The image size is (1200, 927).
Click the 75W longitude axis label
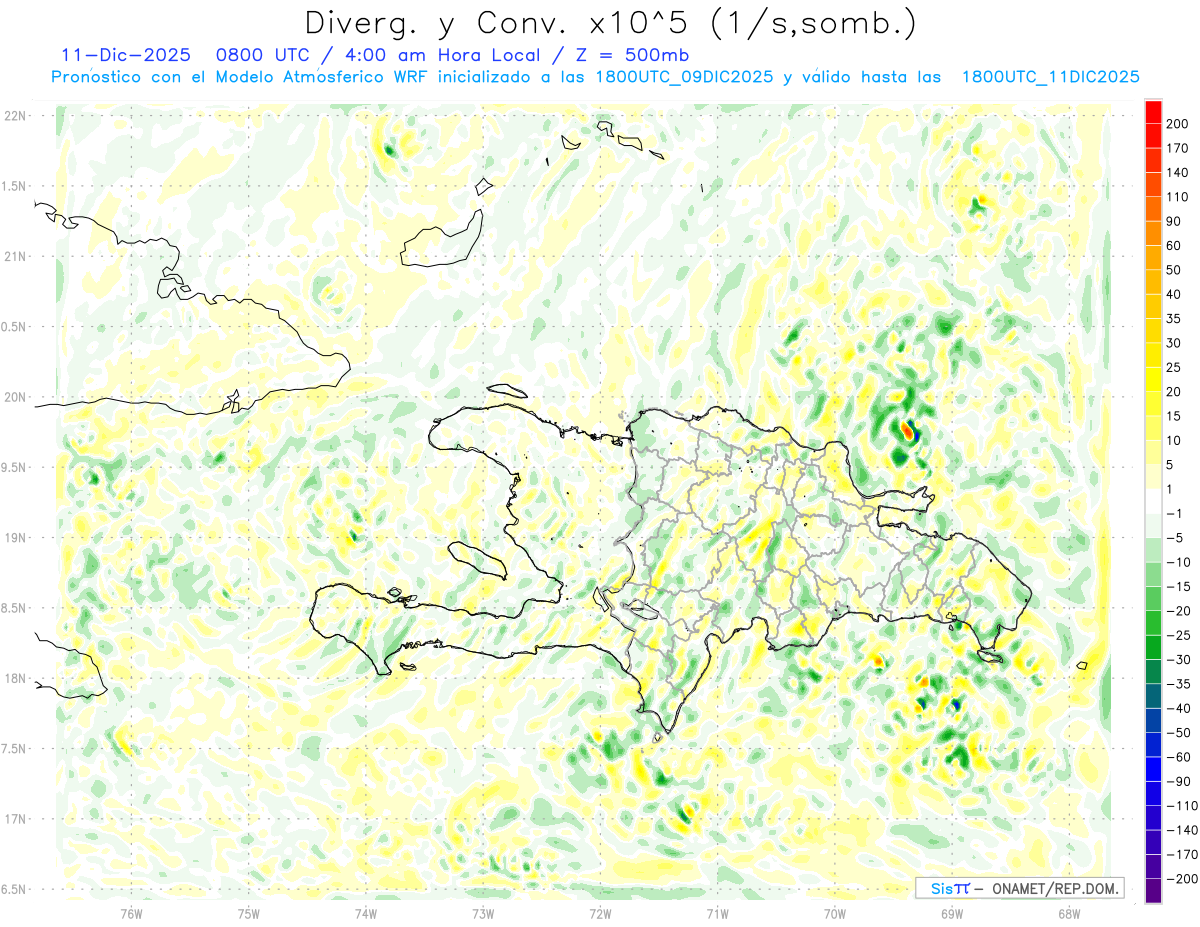click(249, 914)
